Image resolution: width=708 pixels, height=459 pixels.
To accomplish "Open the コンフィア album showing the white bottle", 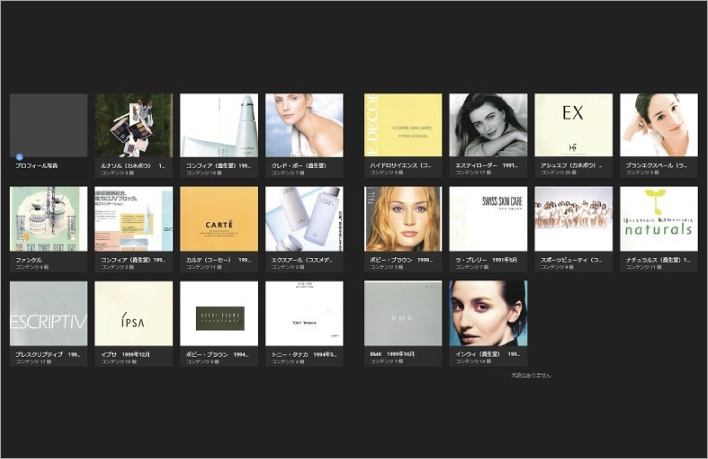I will click(219, 125).
